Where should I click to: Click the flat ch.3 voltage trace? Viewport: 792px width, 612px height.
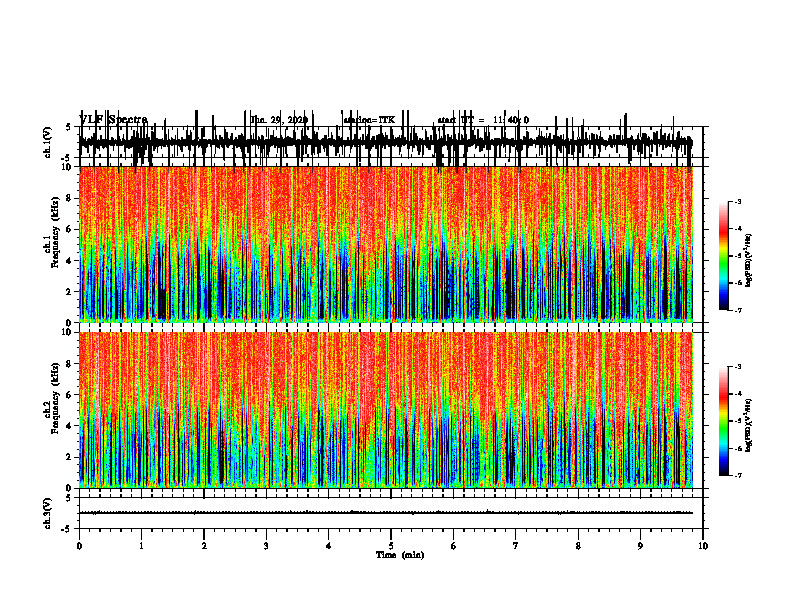386,513
